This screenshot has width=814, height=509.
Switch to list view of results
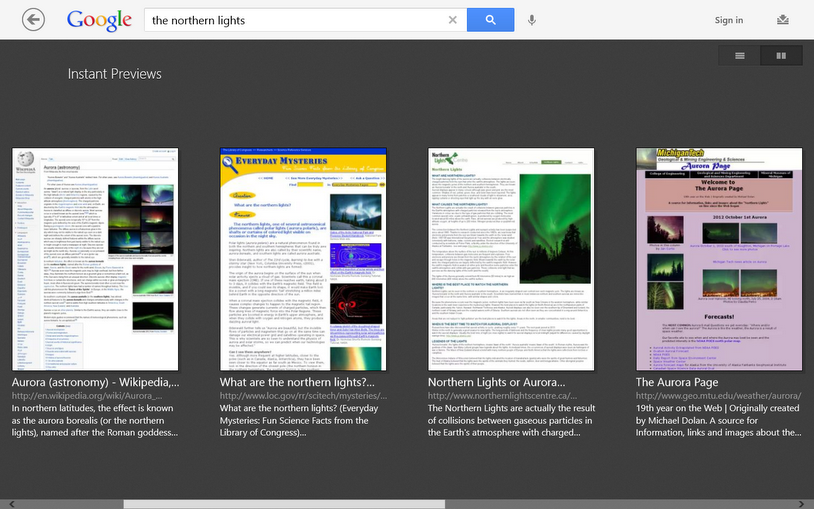click(x=740, y=56)
